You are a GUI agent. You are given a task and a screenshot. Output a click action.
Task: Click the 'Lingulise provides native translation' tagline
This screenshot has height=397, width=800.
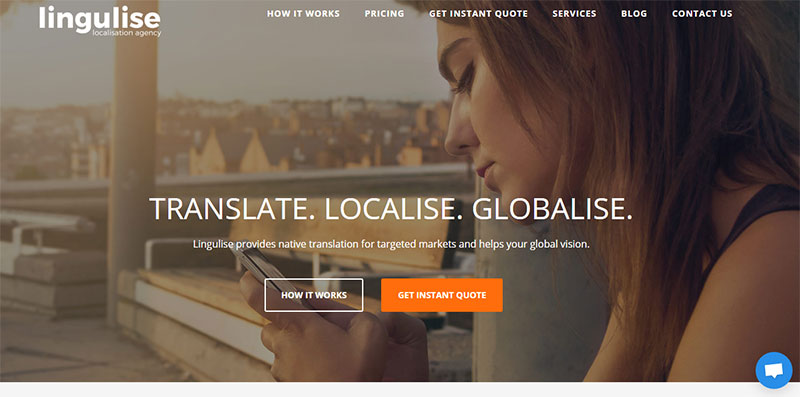(x=391, y=244)
